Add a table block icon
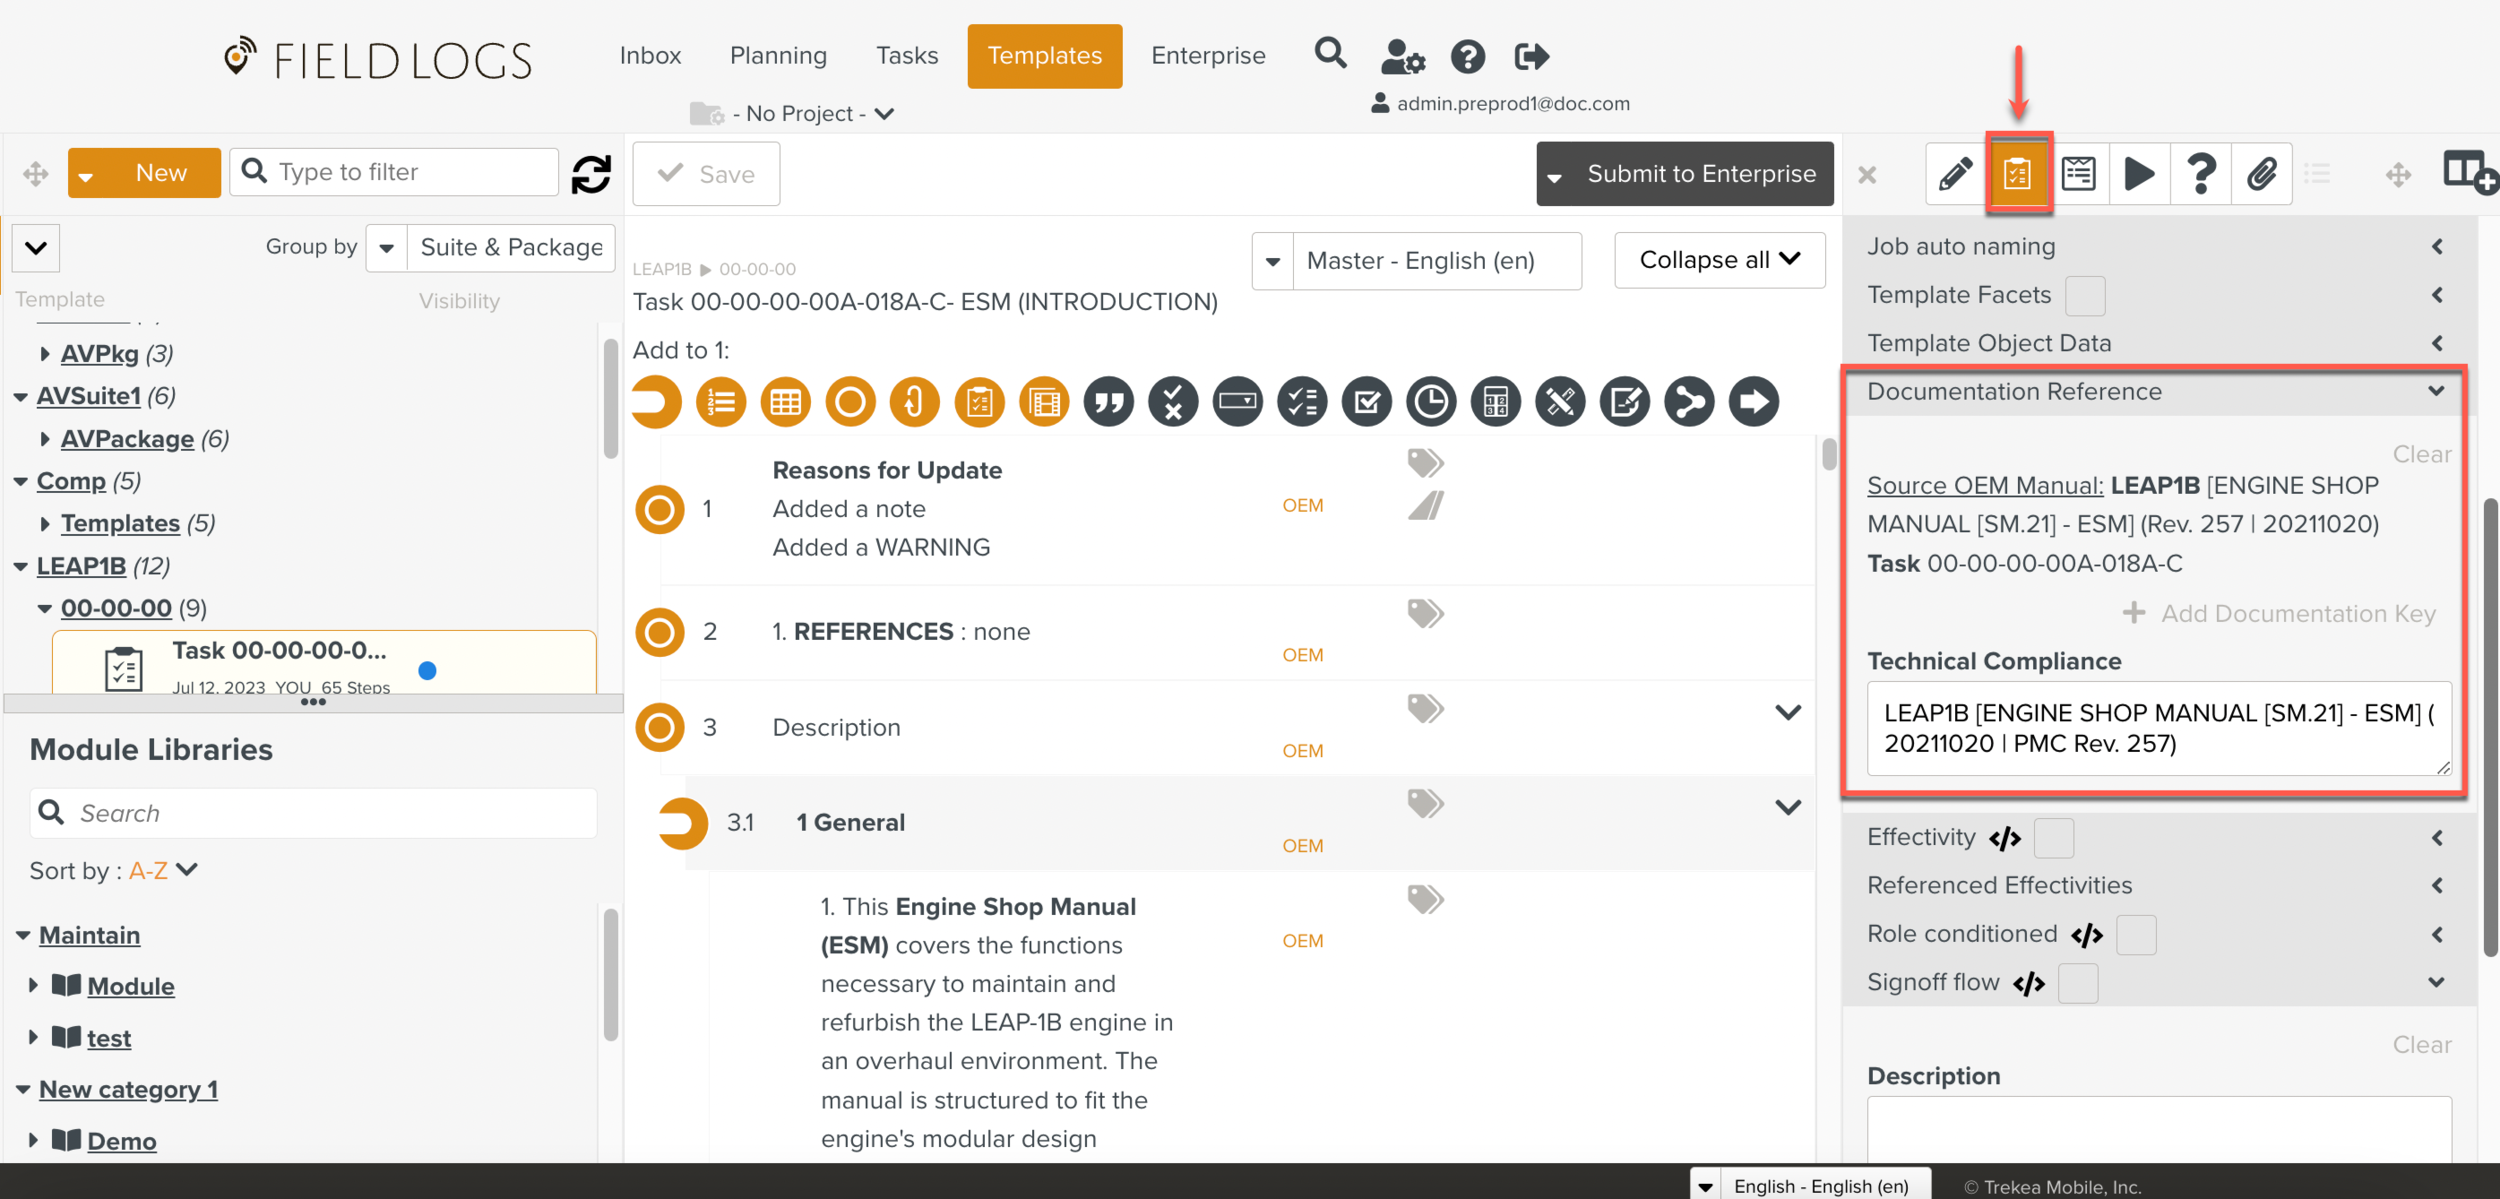The height and width of the screenshot is (1199, 2500). point(786,402)
